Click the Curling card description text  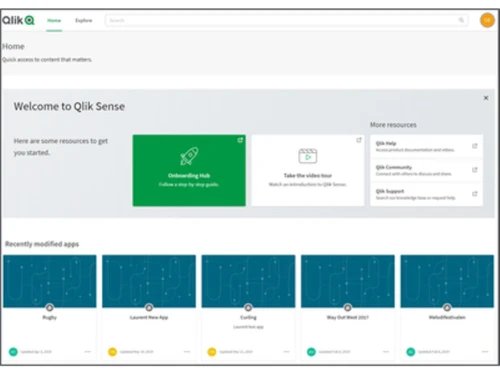point(248,327)
